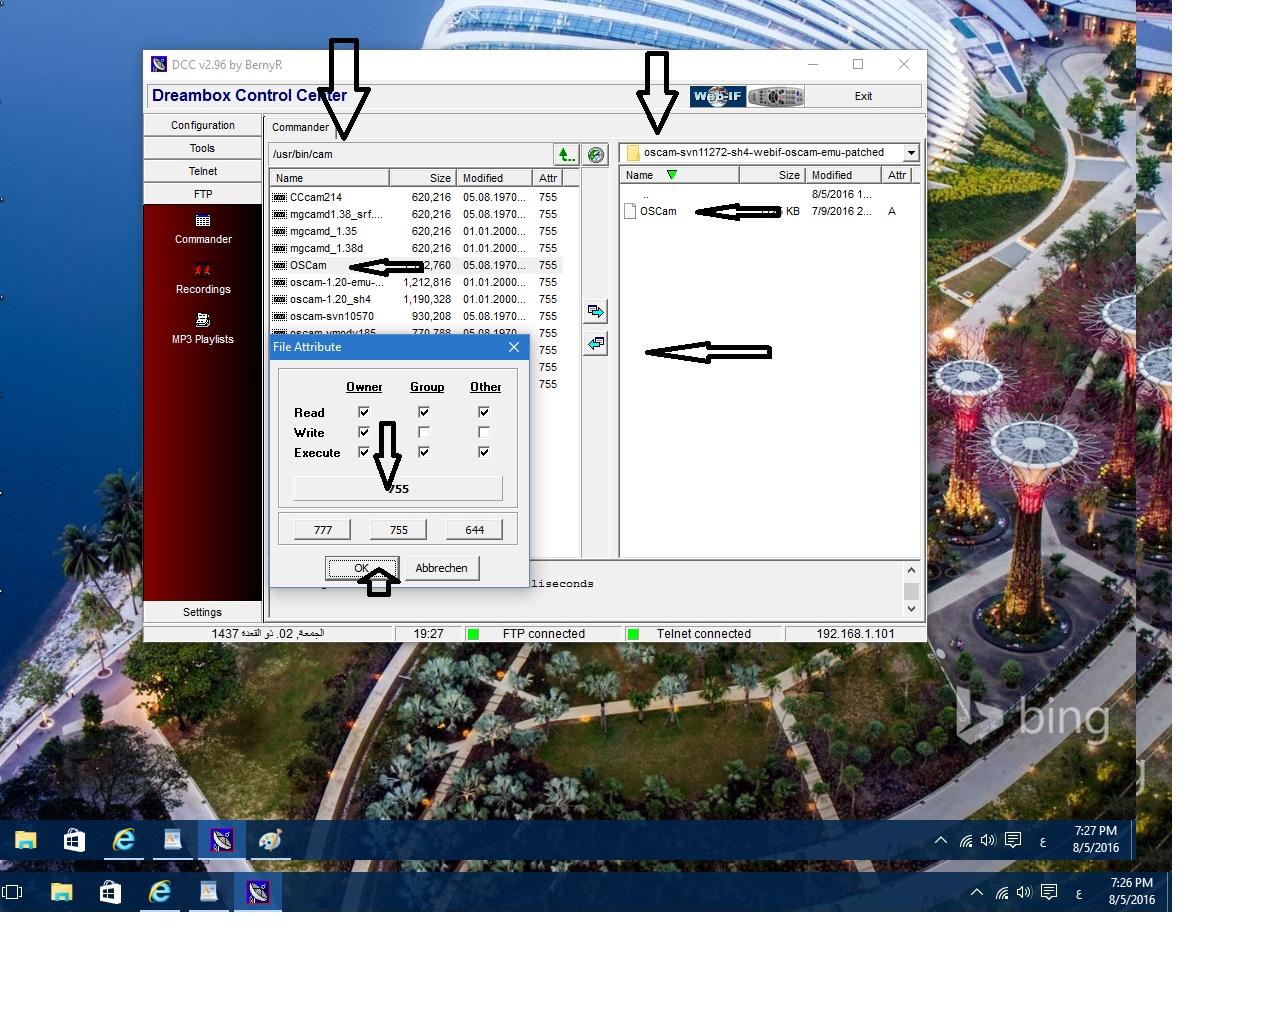The height and width of the screenshot is (1024, 1280).
Task: Open the Telnet section
Action: pos(203,171)
